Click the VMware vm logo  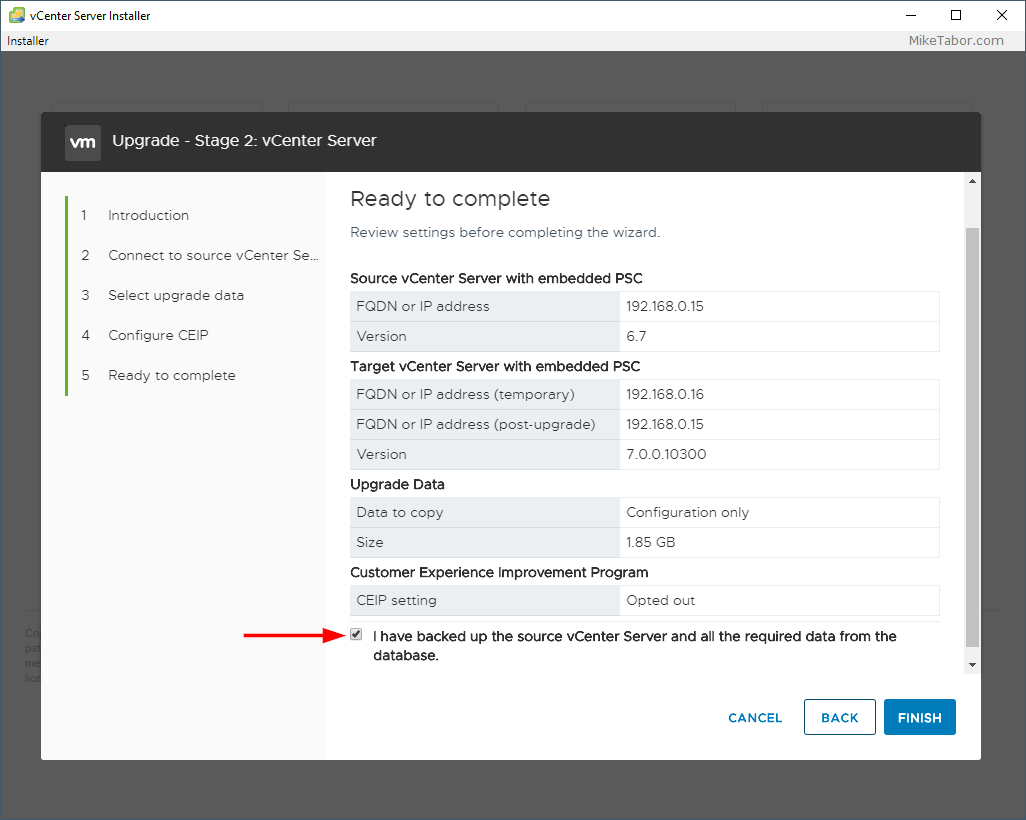(x=82, y=142)
